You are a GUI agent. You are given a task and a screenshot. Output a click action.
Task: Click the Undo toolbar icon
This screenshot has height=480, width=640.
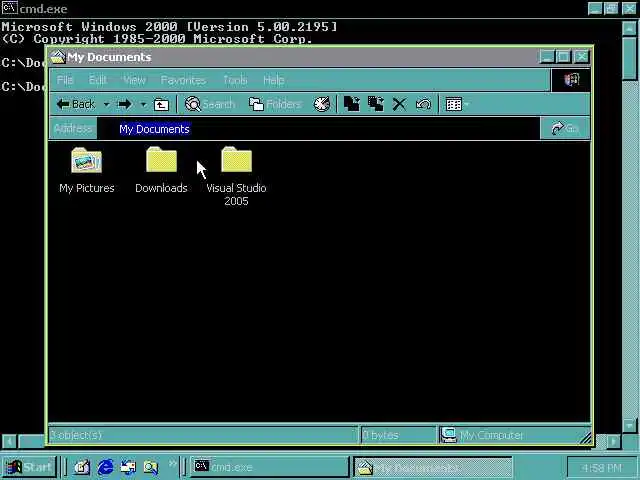click(423, 104)
